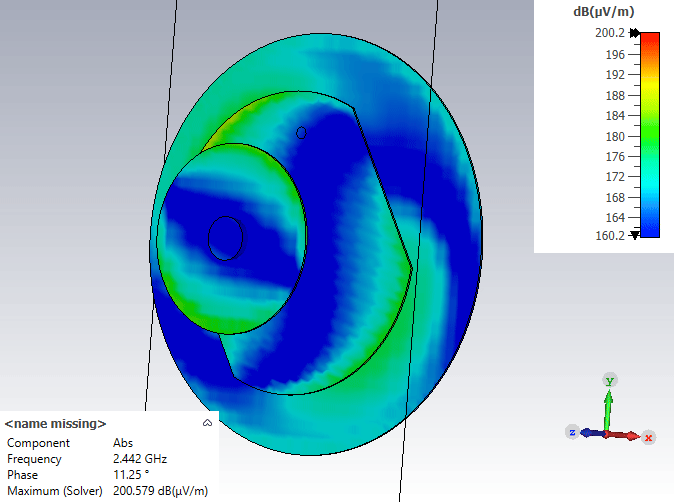Click the blue Z axis ball
This screenshot has height=502, width=674.
[572, 431]
